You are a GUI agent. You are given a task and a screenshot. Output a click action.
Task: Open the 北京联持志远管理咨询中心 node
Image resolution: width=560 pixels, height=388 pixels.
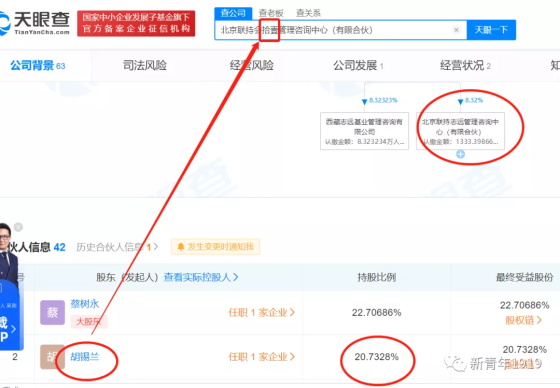460,131
